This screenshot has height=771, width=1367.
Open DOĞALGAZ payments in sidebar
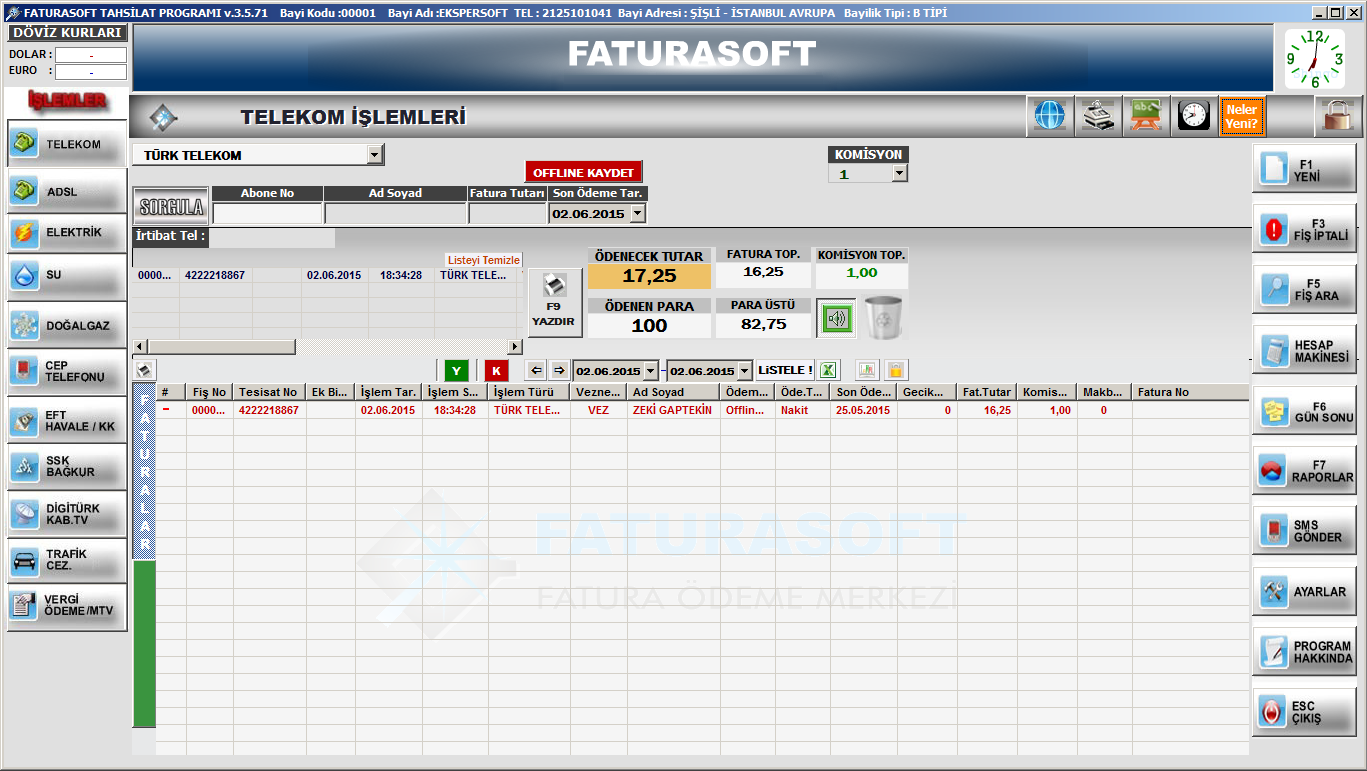68,325
